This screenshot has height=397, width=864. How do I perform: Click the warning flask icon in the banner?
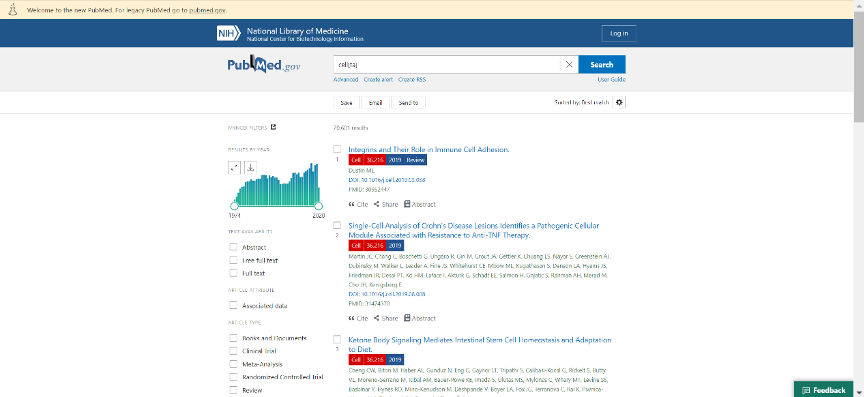[x=14, y=10]
